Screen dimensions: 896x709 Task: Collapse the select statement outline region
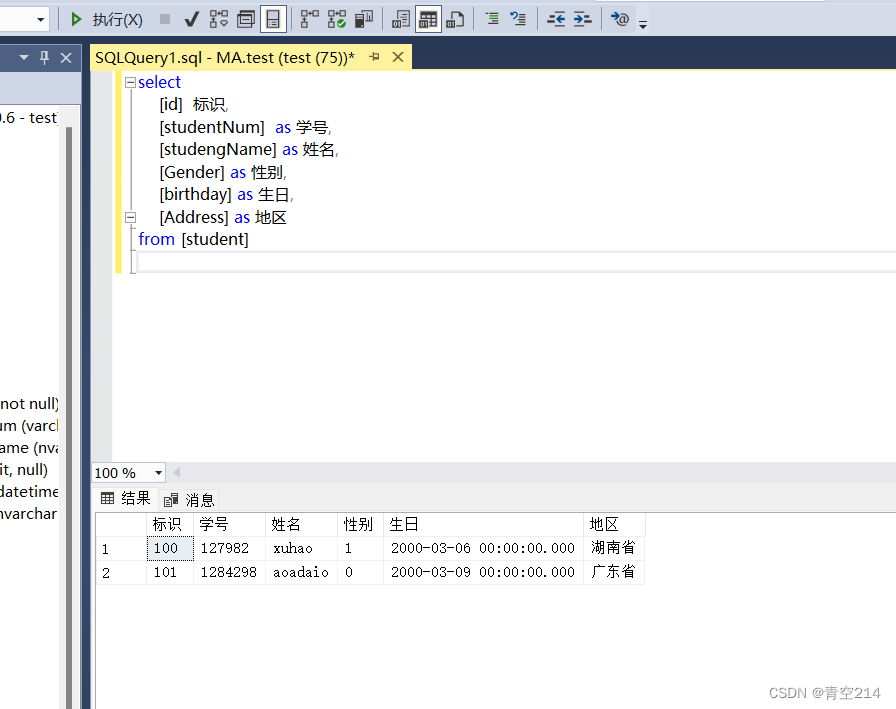click(131, 82)
